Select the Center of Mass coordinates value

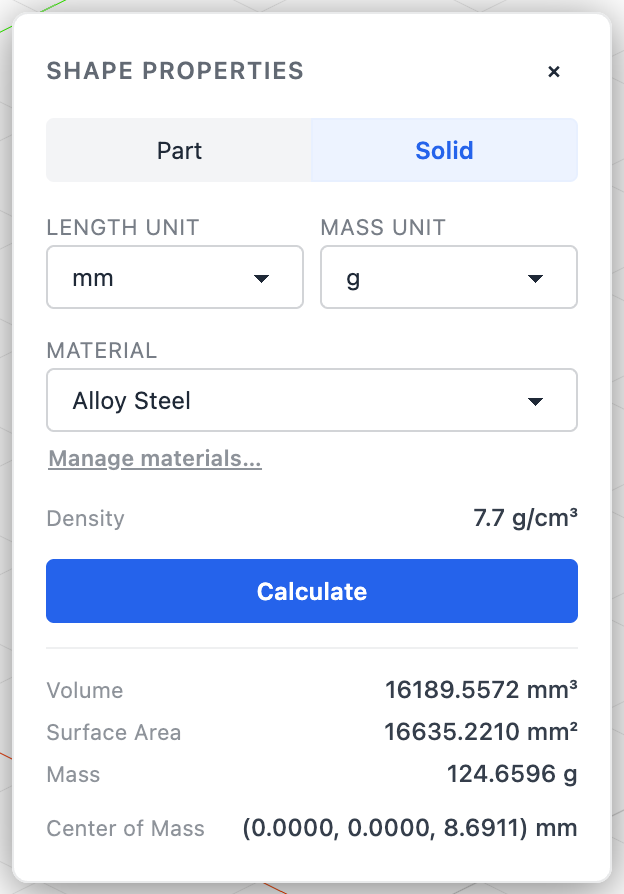pos(410,828)
